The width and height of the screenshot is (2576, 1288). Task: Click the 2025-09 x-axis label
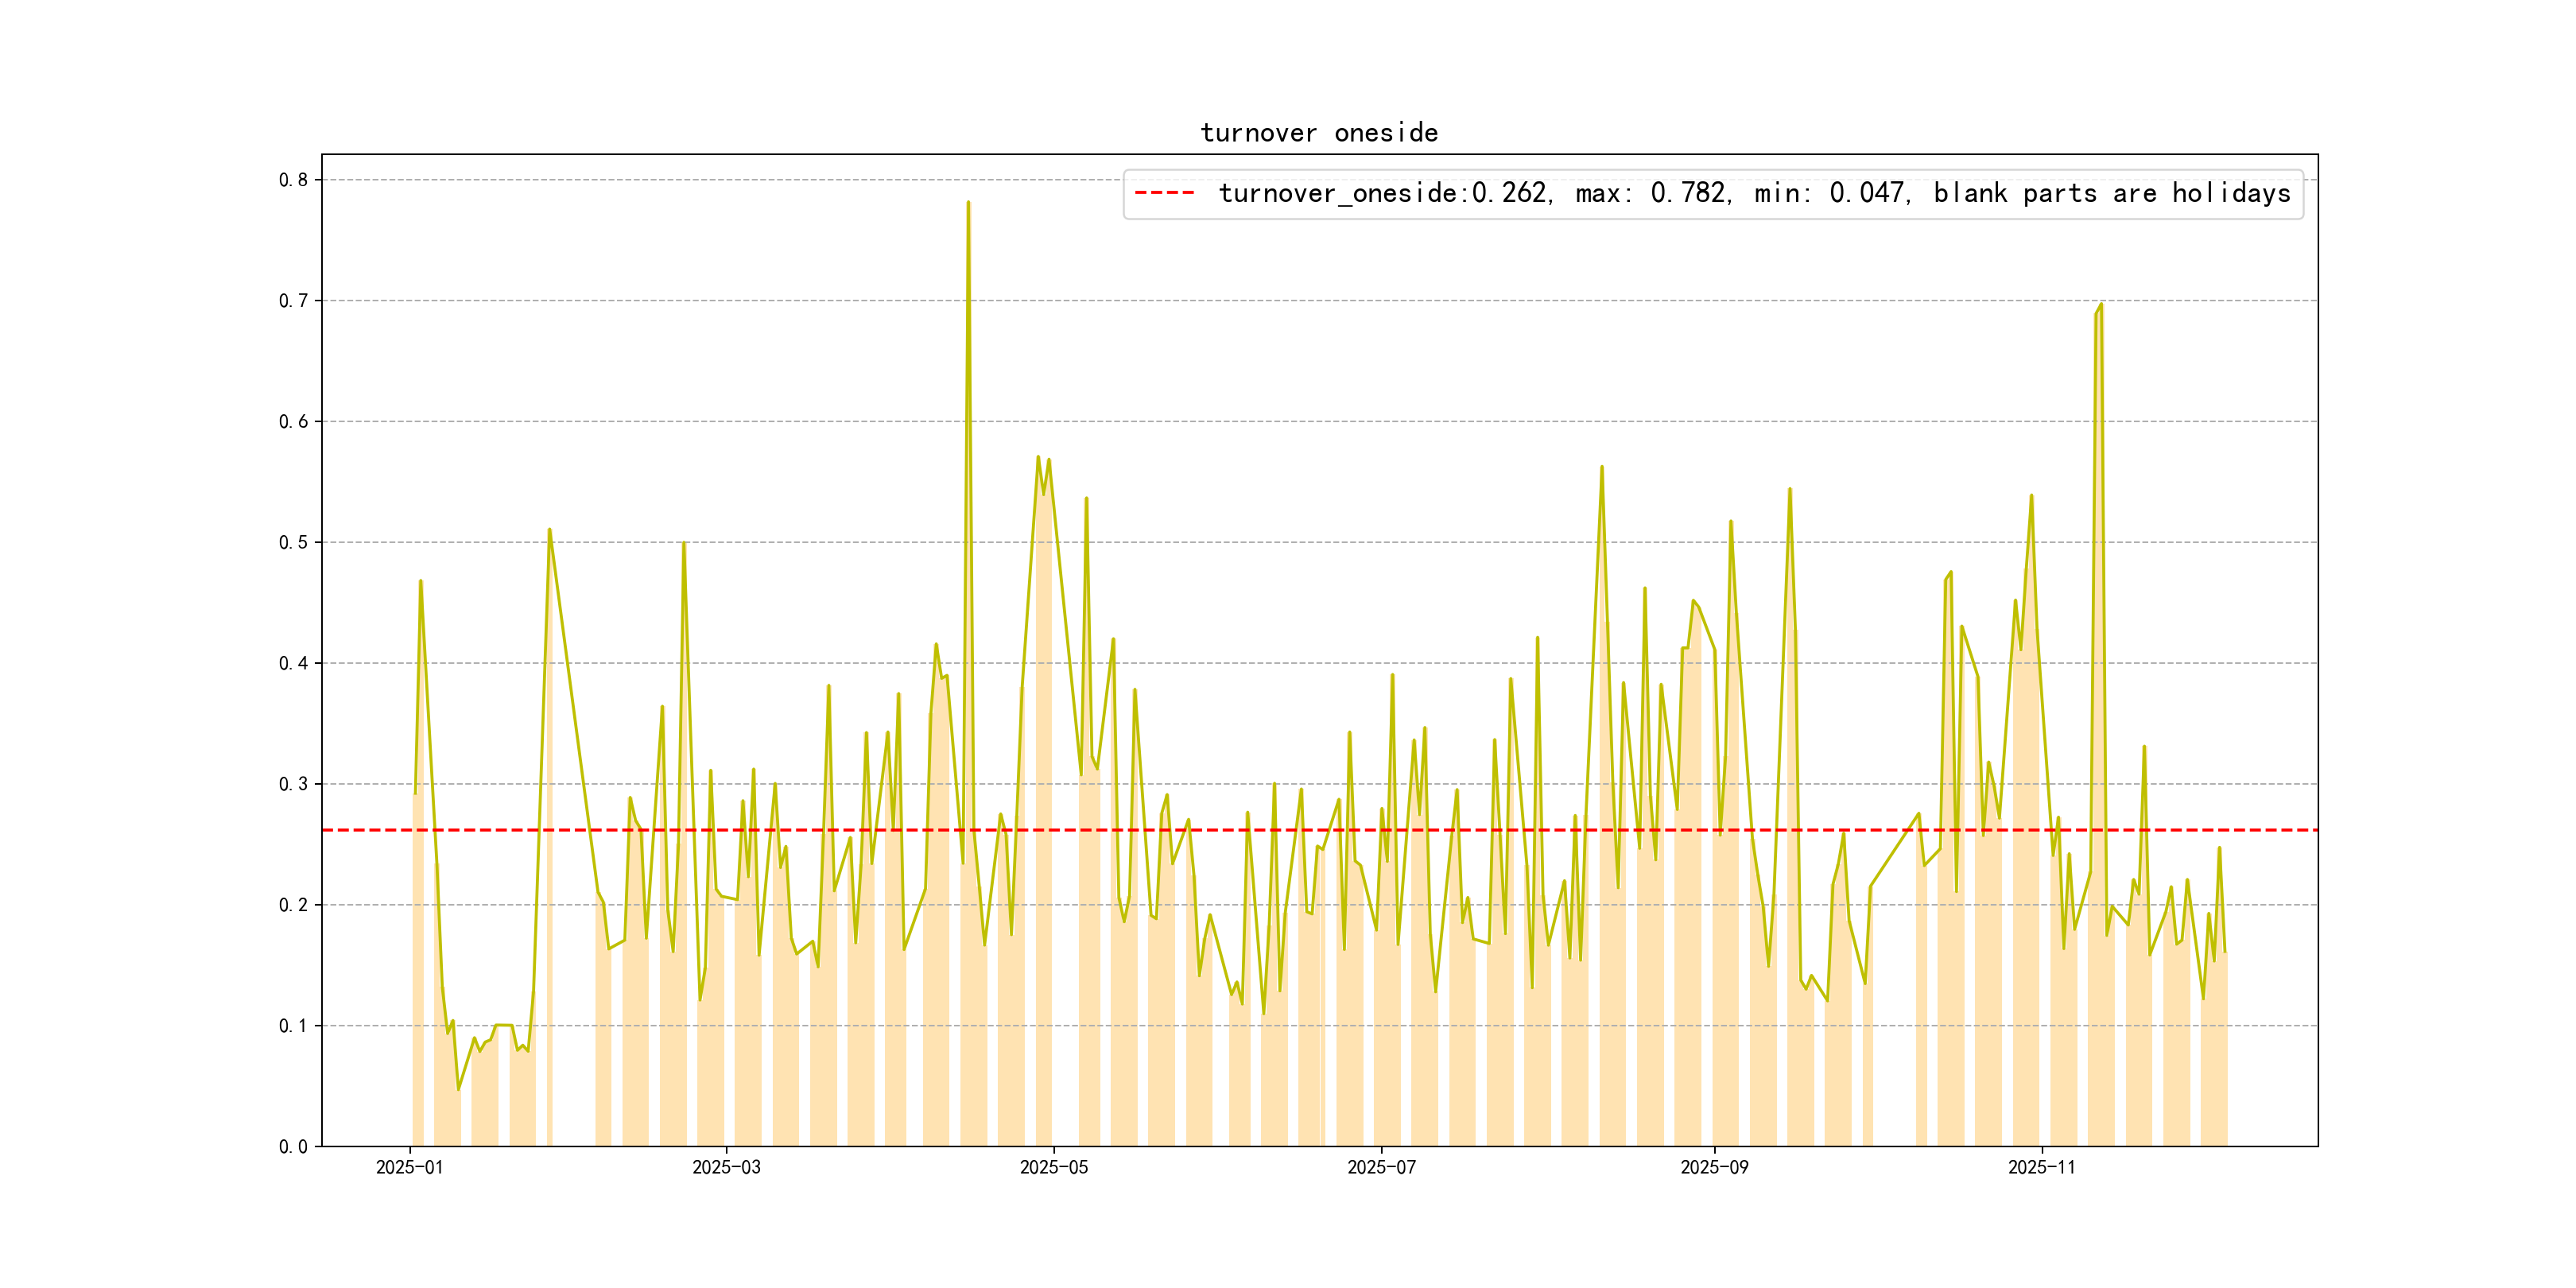(x=1714, y=1167)
